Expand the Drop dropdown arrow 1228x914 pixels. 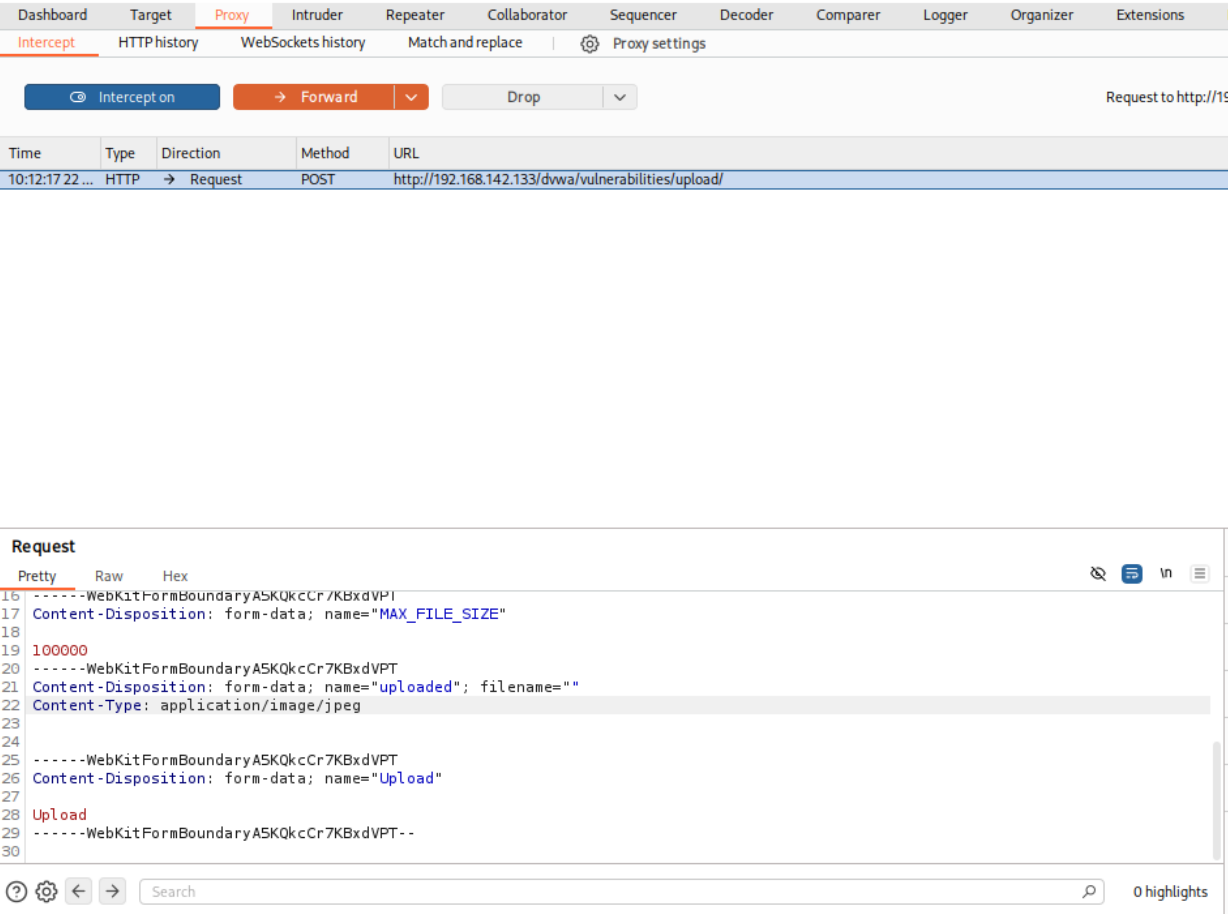pos(620,97)
